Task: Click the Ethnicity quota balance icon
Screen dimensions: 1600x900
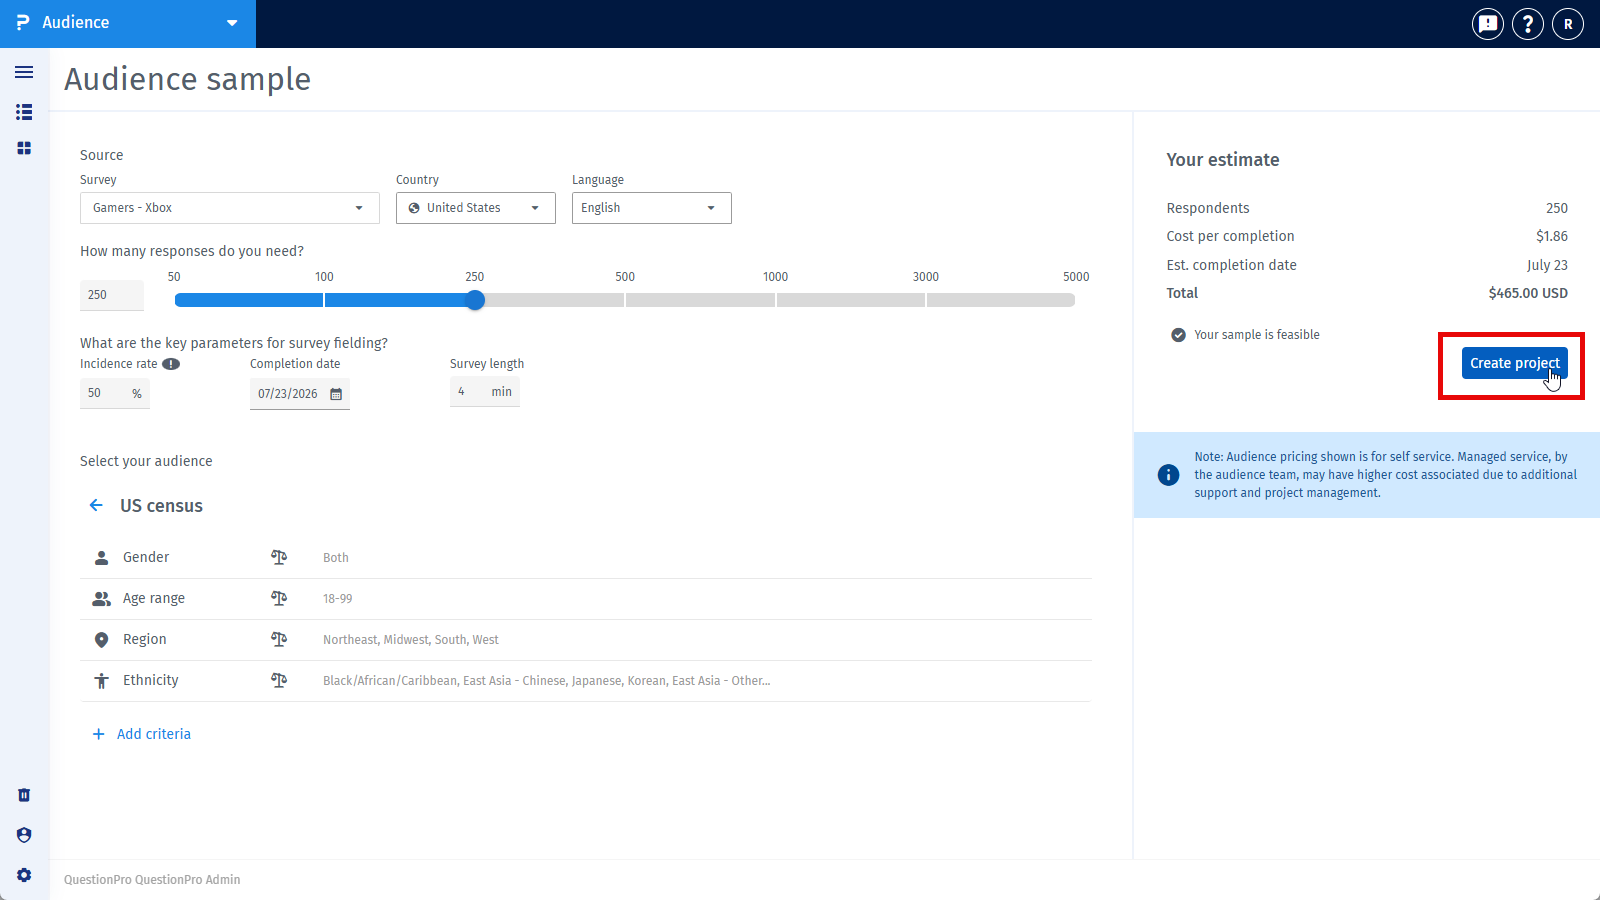Action: point(279,680)
